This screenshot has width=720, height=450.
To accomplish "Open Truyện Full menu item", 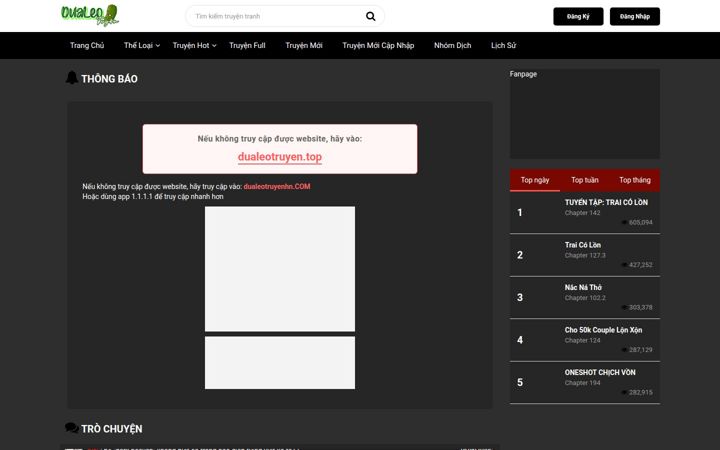I will click(x=247, y=45).
